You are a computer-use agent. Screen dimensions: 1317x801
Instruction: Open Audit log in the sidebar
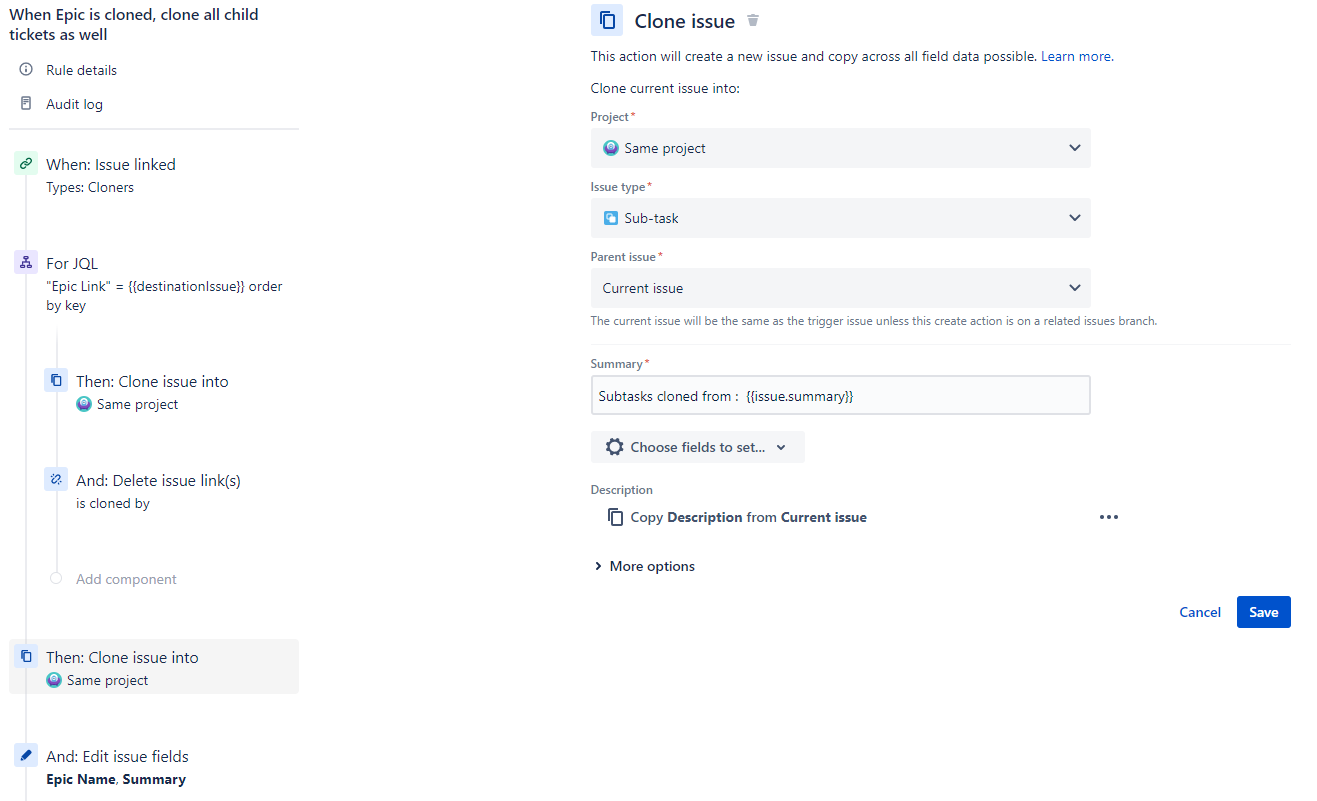point(74,104)
